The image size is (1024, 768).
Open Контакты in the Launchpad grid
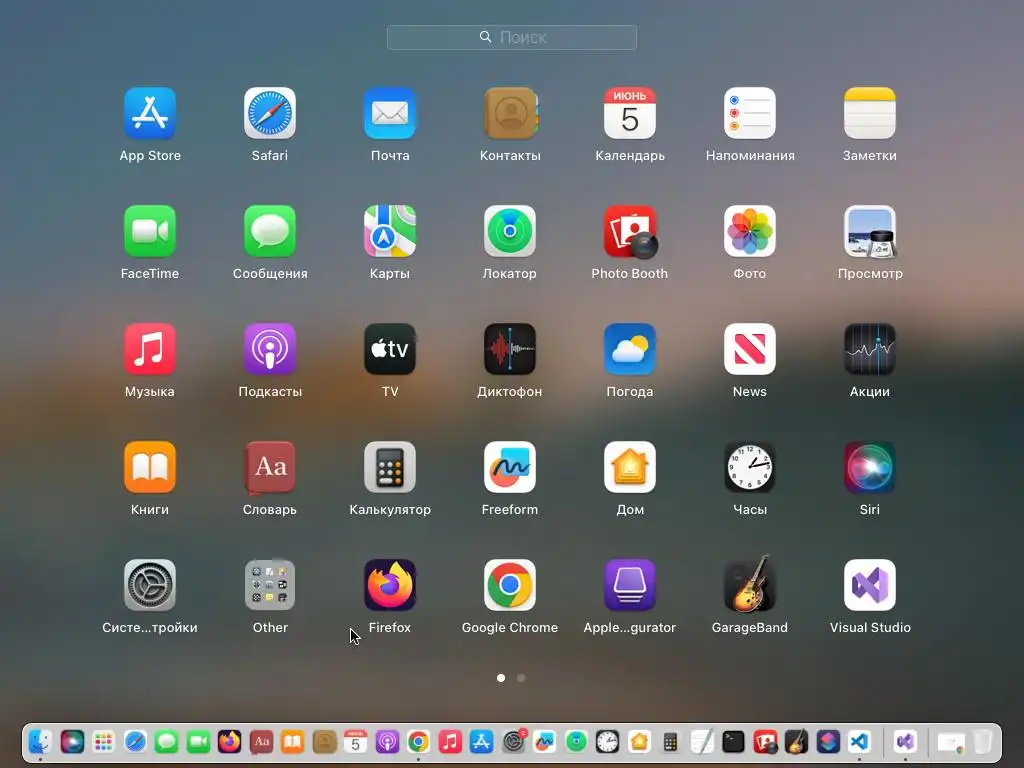click(510, 114)
